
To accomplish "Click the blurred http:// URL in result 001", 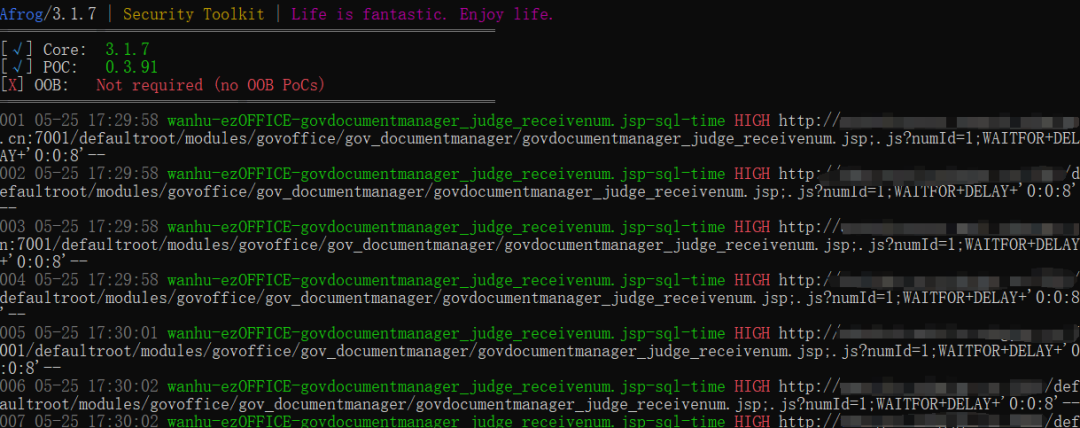I will [x=929, y=121].
